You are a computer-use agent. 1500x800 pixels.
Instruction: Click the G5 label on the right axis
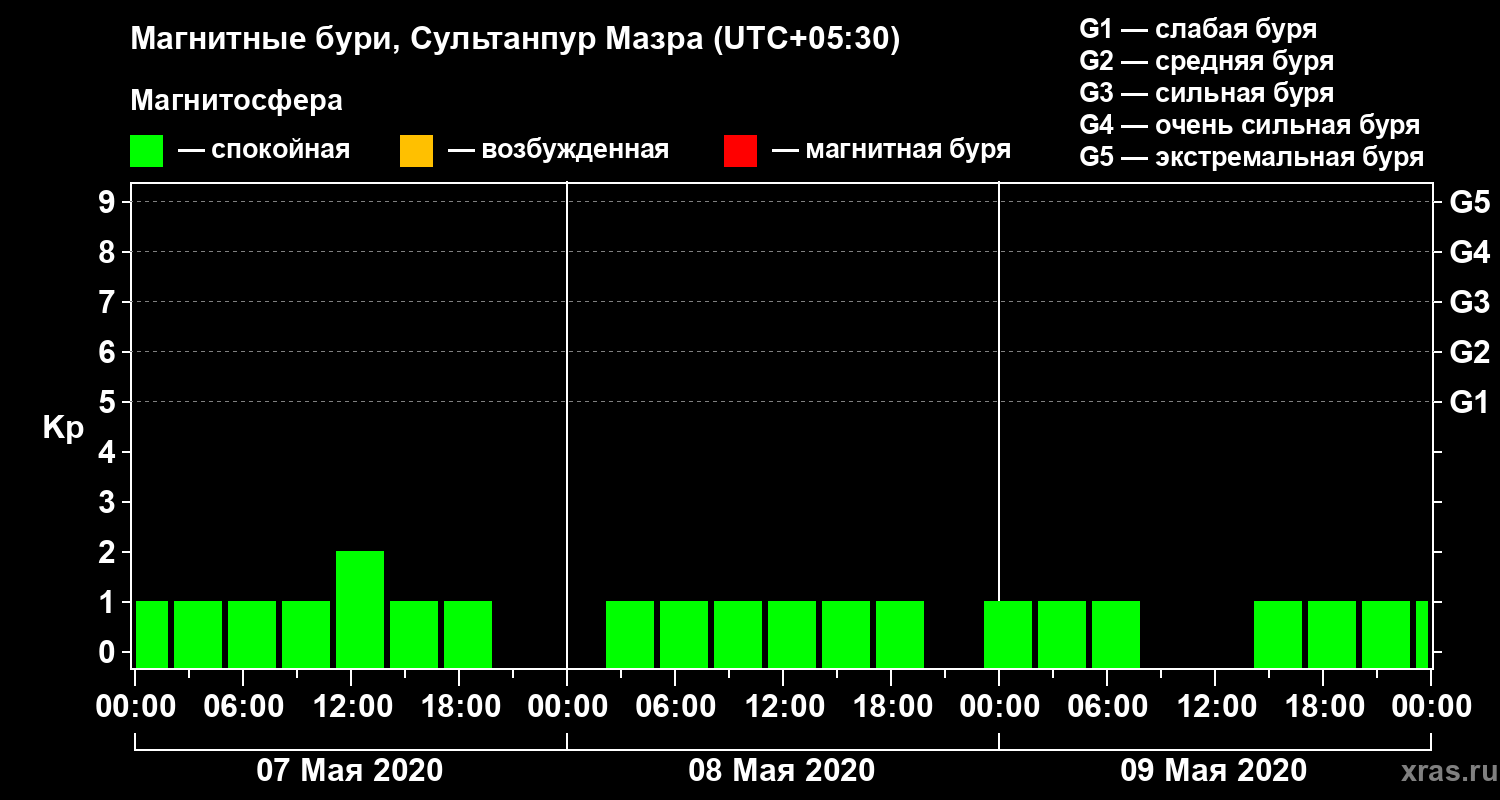tap(1469, 202)
